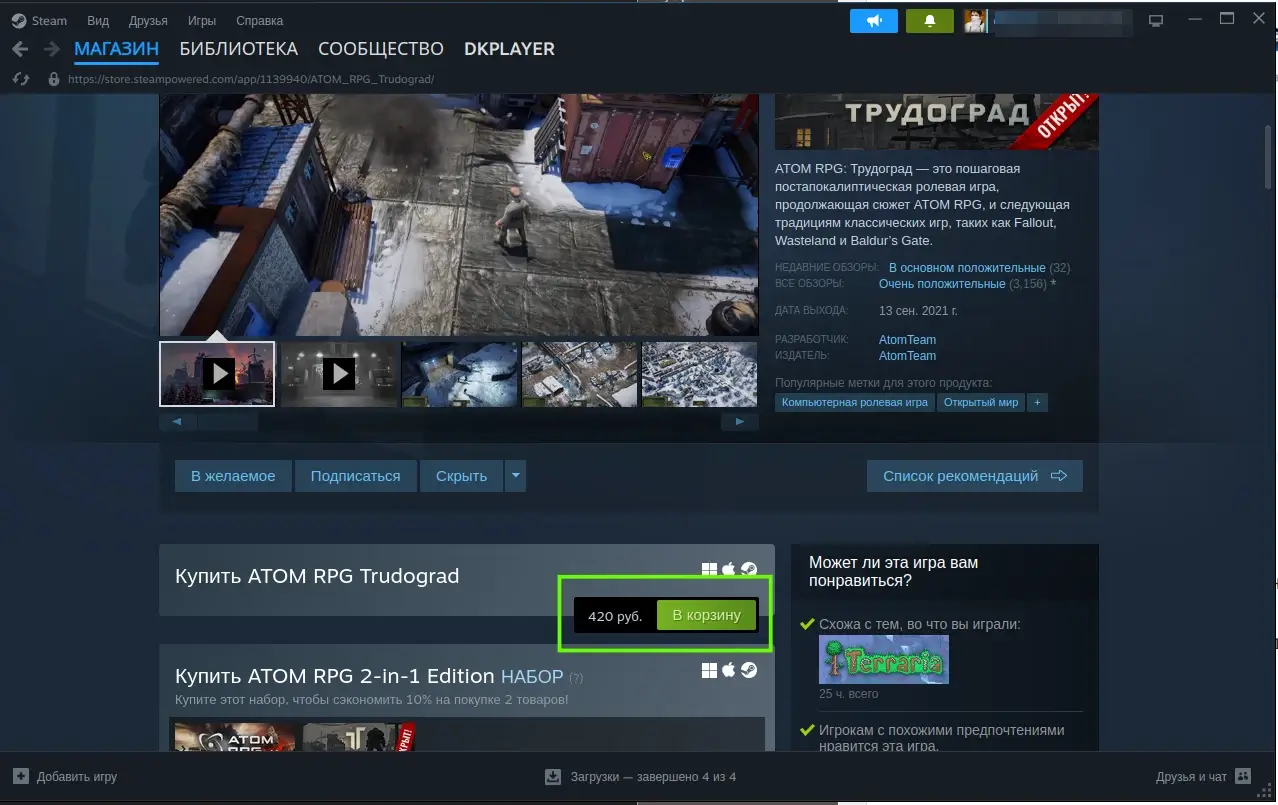Viewport: 1278px width, 805px height.
Task: Click the Компьютерная ролевая игра tag
Action: tap(855, 402)
